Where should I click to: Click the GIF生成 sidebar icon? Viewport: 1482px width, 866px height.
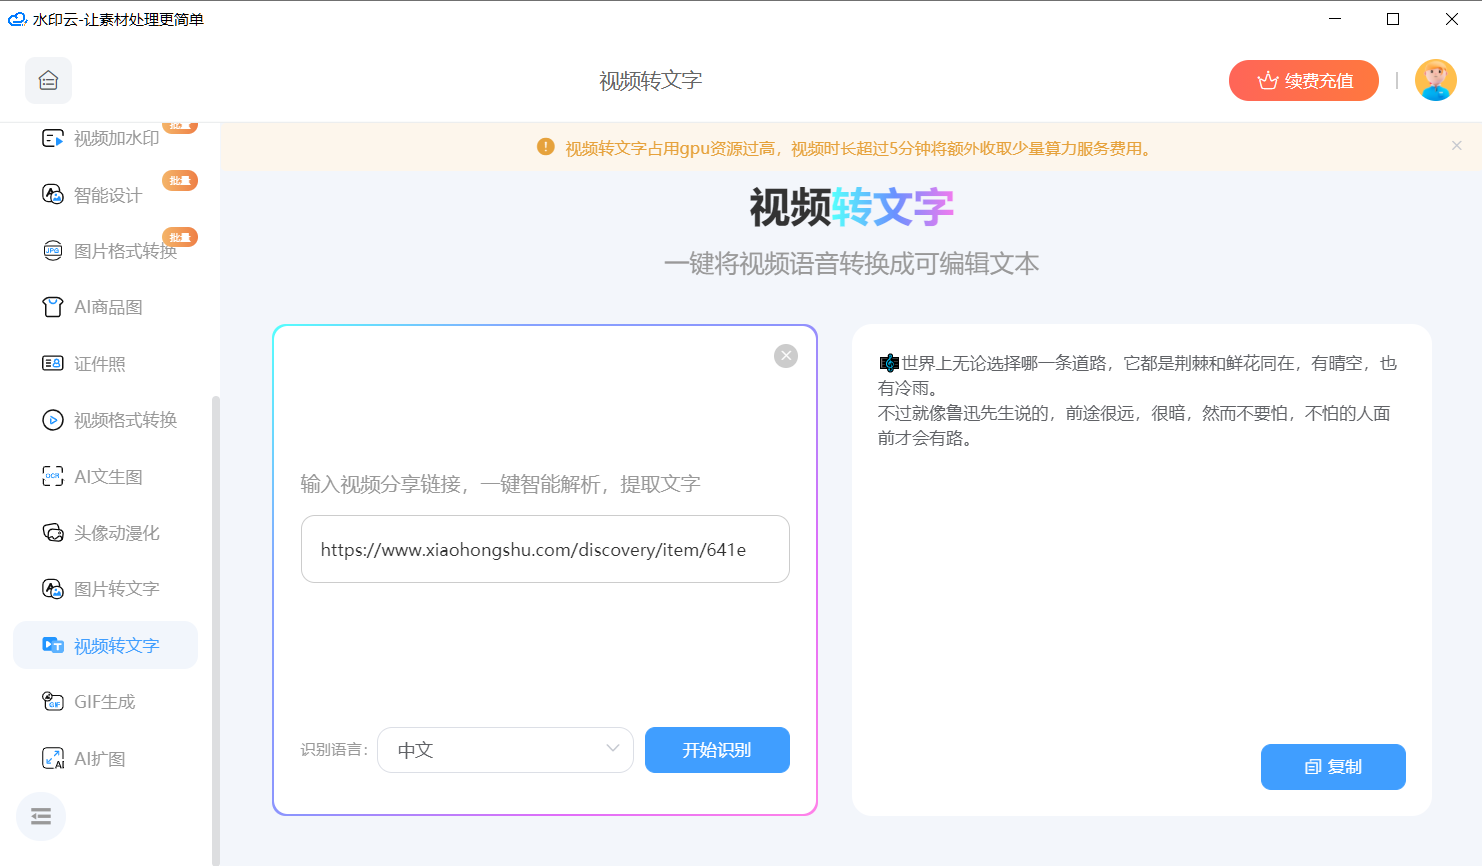(x=53, y=702)
